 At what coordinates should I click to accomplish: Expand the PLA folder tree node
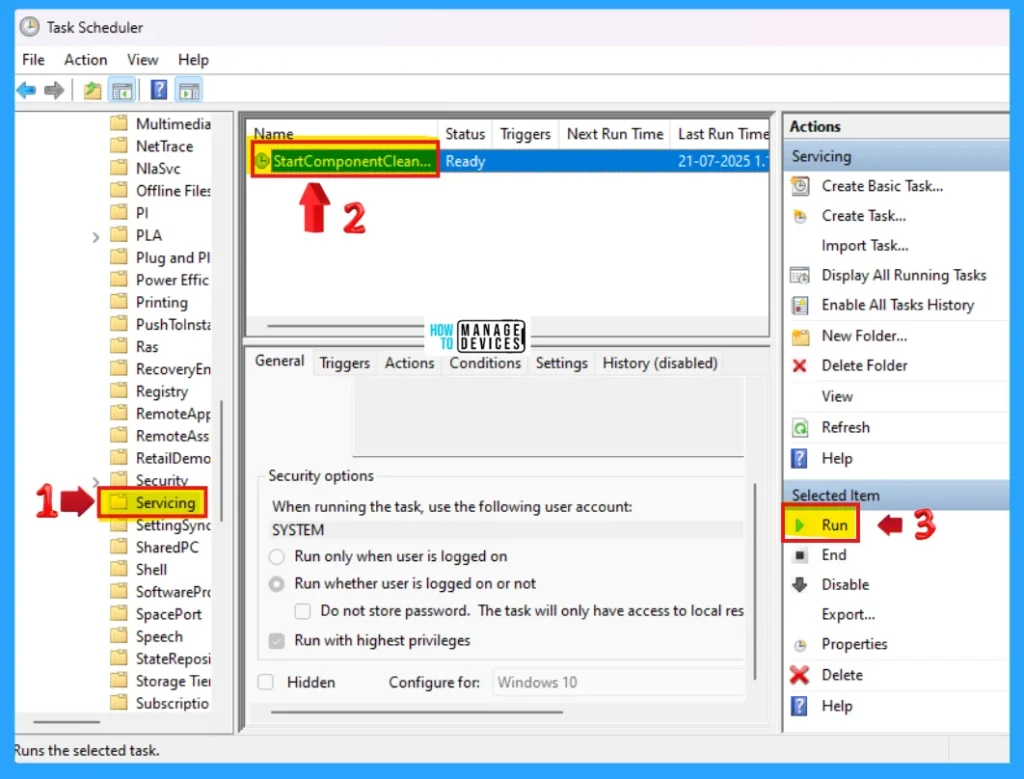[x=96, y=236]
